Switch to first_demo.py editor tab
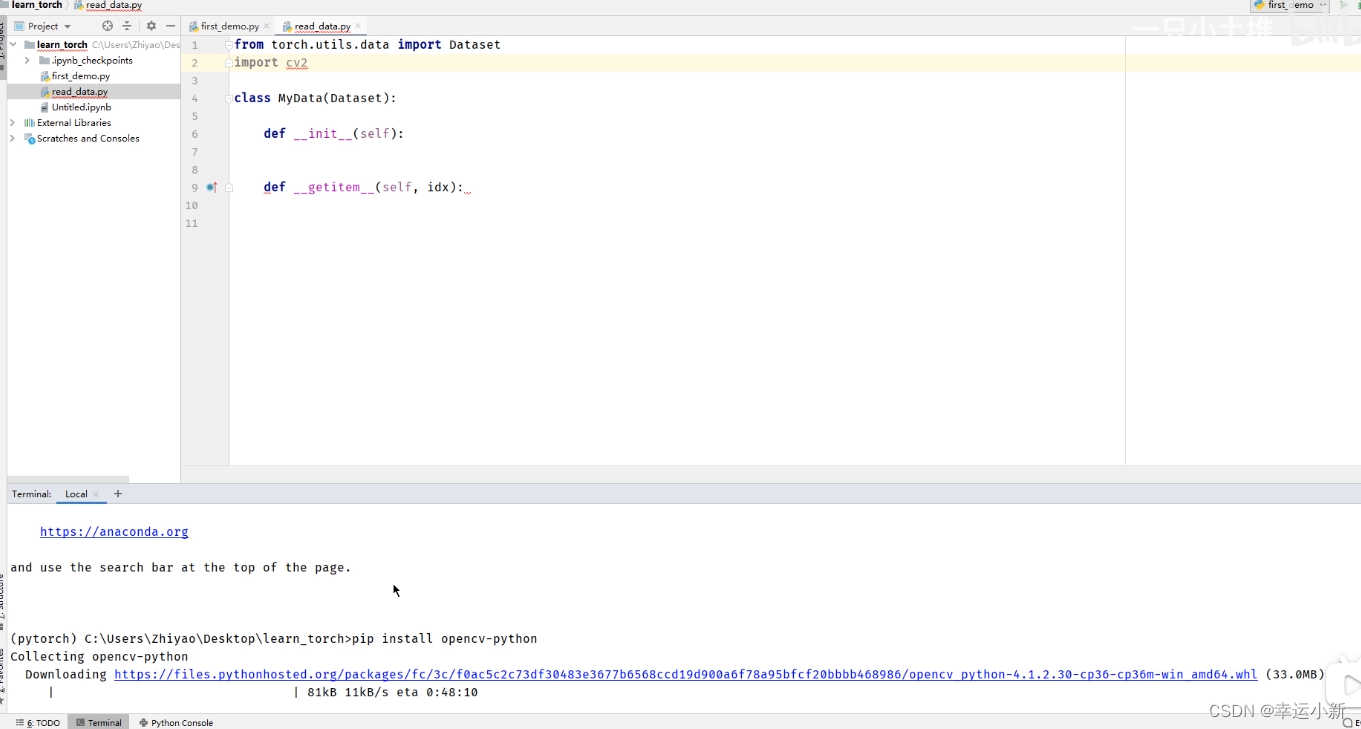 pyautogui.click(x=229, y=26)
